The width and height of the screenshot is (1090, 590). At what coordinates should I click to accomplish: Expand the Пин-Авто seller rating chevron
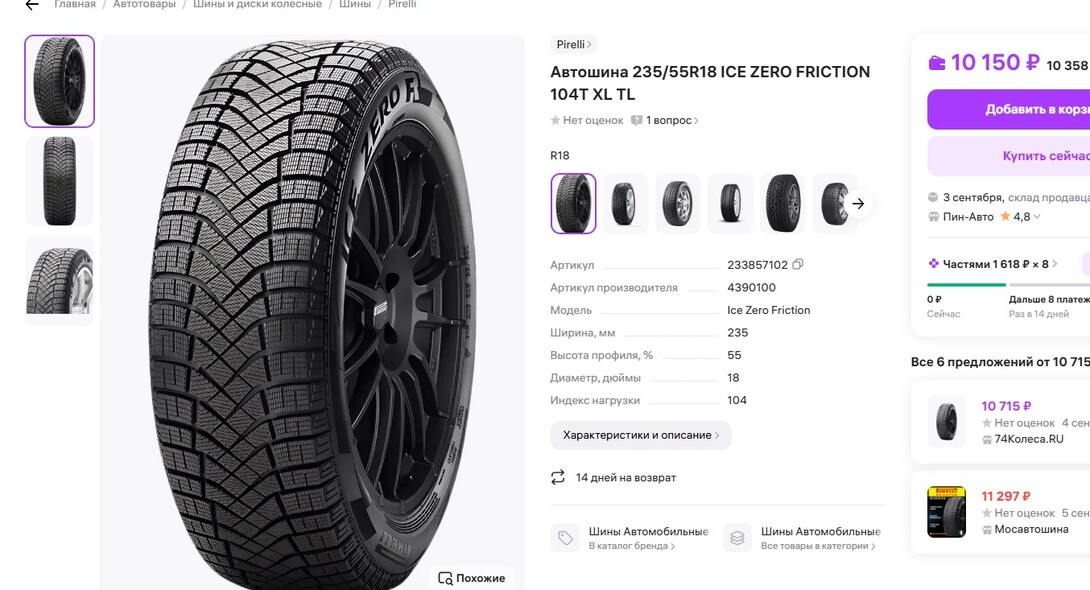[1037, 217]
